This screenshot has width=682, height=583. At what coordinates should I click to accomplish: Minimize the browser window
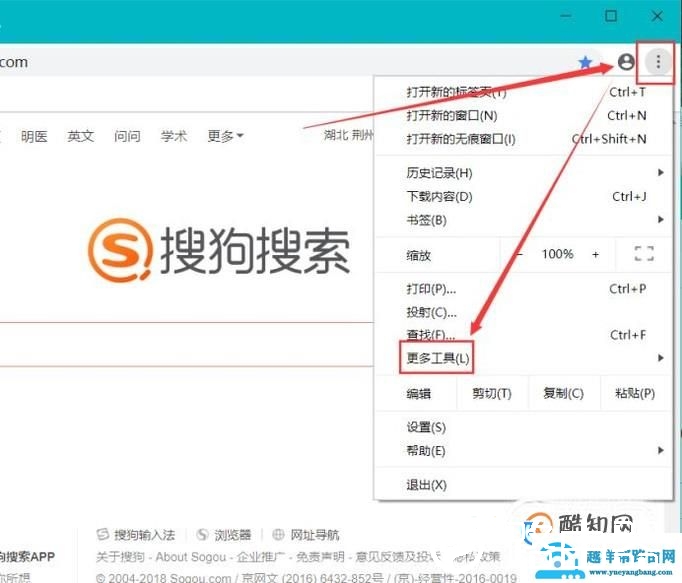click(x=566, y=16)
